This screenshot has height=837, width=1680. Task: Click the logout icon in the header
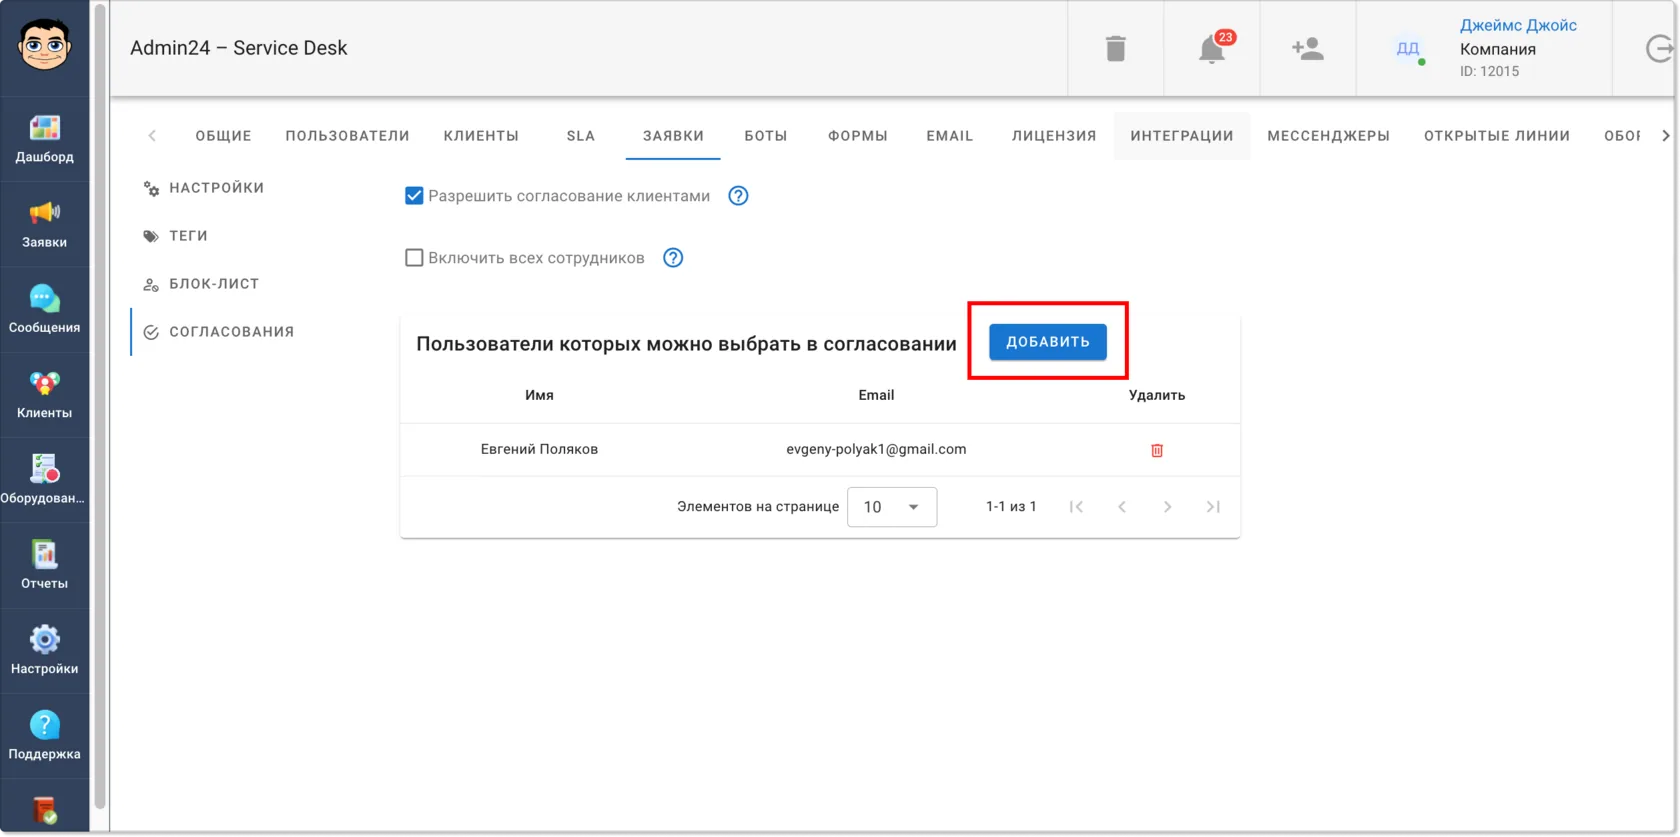coord(1659,48)
